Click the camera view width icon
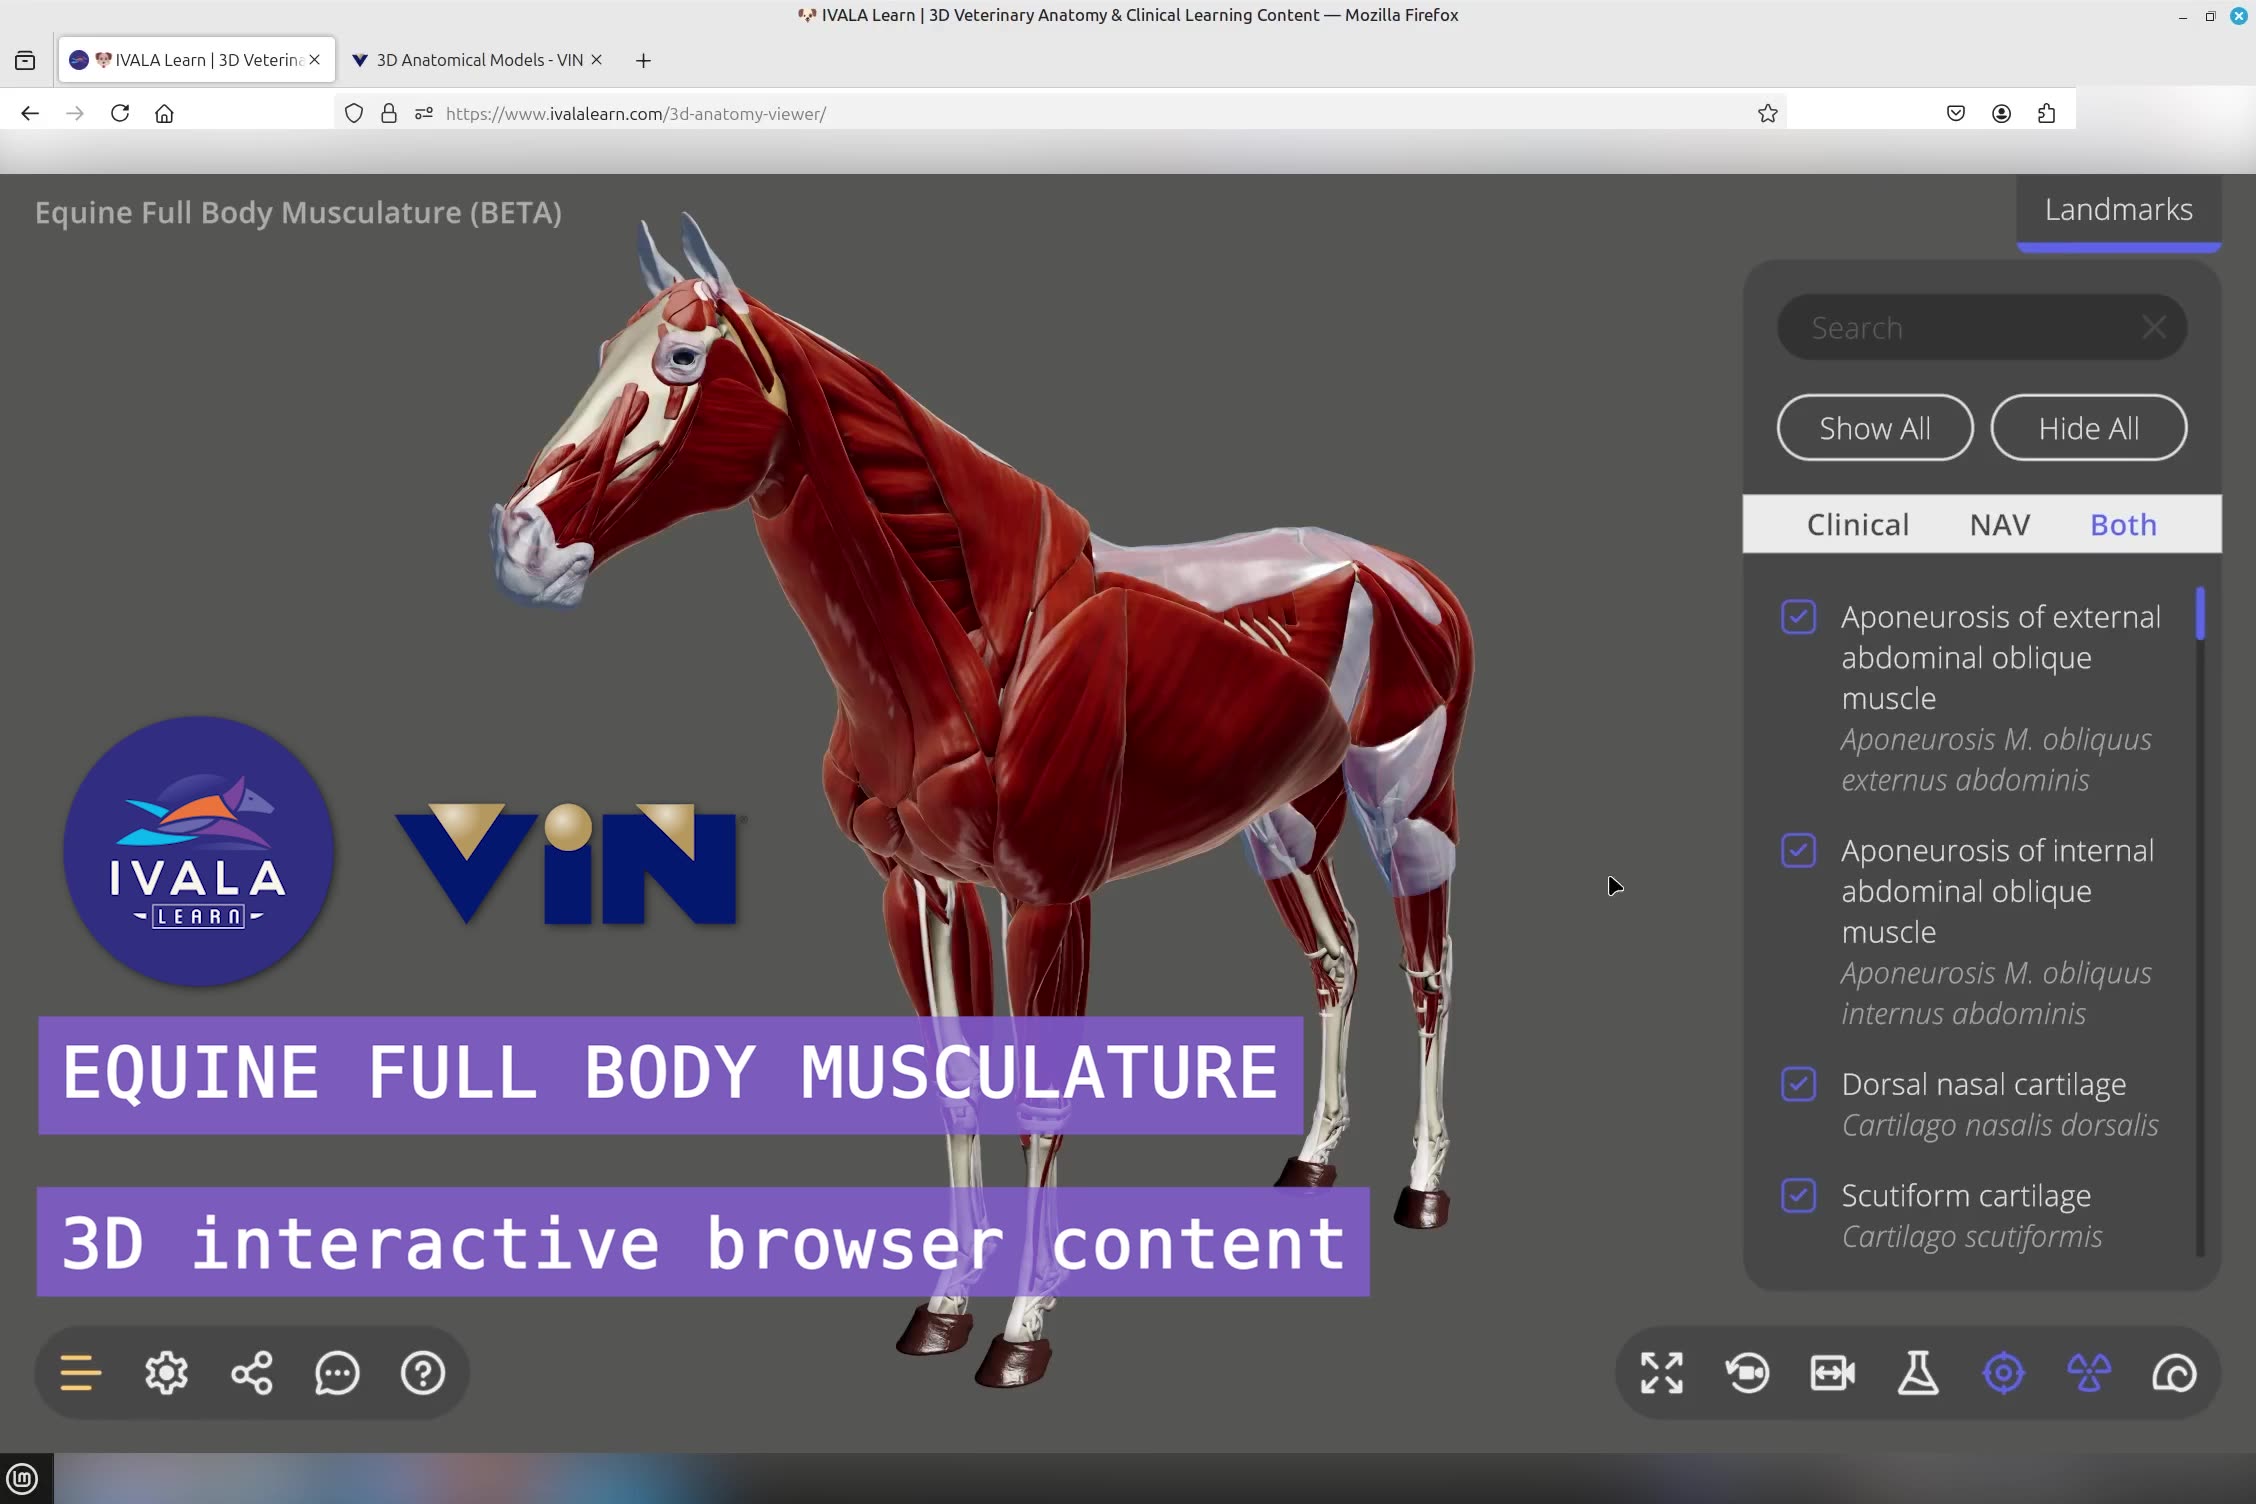 1833,1372
